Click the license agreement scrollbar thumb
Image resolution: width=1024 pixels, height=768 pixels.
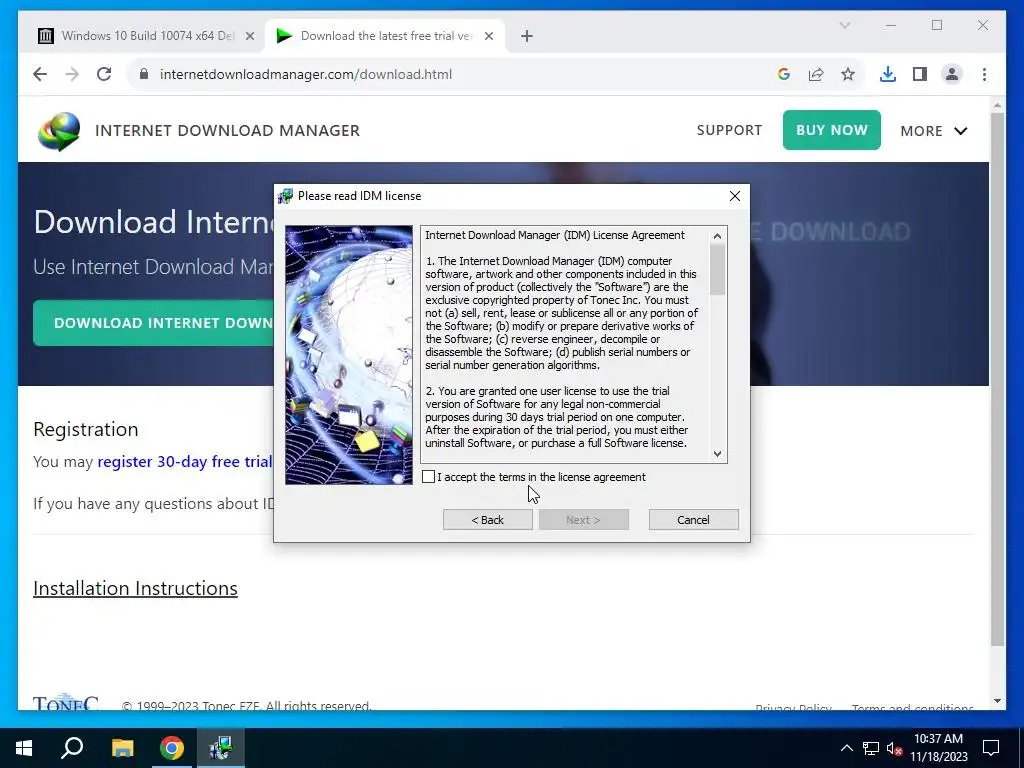pos(718,269)
